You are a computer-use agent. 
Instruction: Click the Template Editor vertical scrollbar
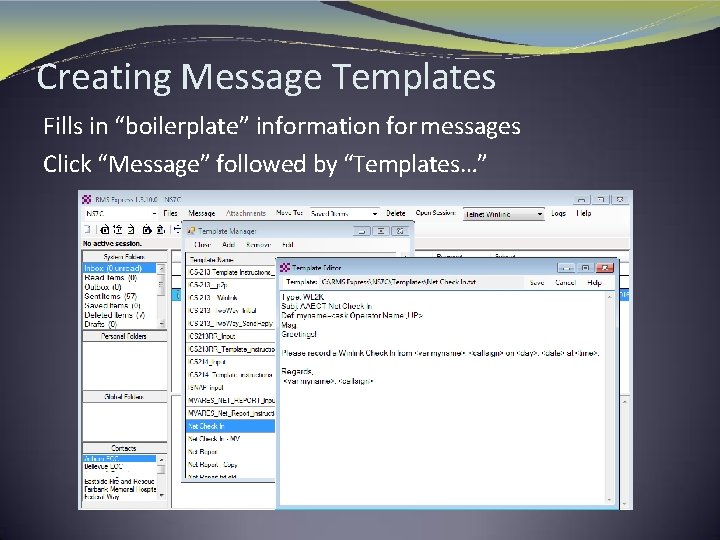[610, 398]
